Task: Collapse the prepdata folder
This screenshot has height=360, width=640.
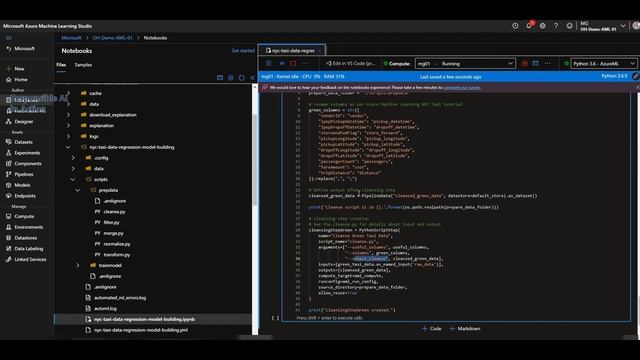Action: pos(78,190)
